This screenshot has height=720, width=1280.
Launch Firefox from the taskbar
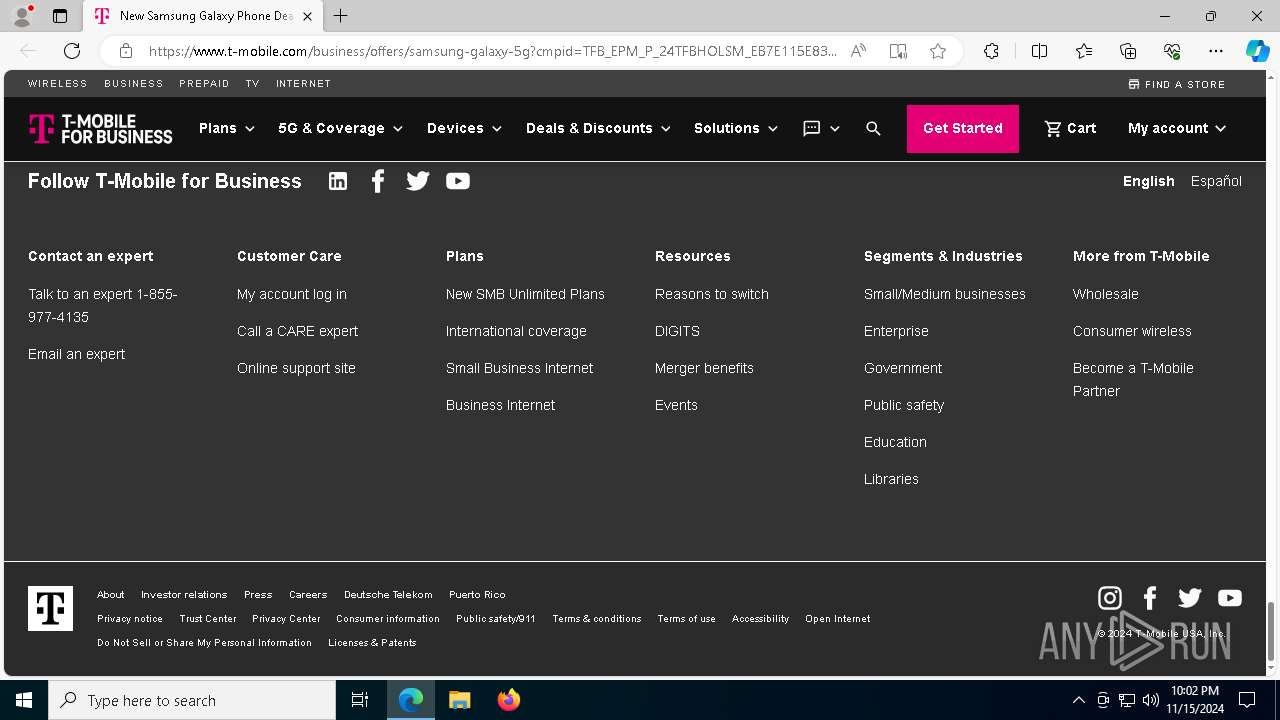click(x=509, y=700)
